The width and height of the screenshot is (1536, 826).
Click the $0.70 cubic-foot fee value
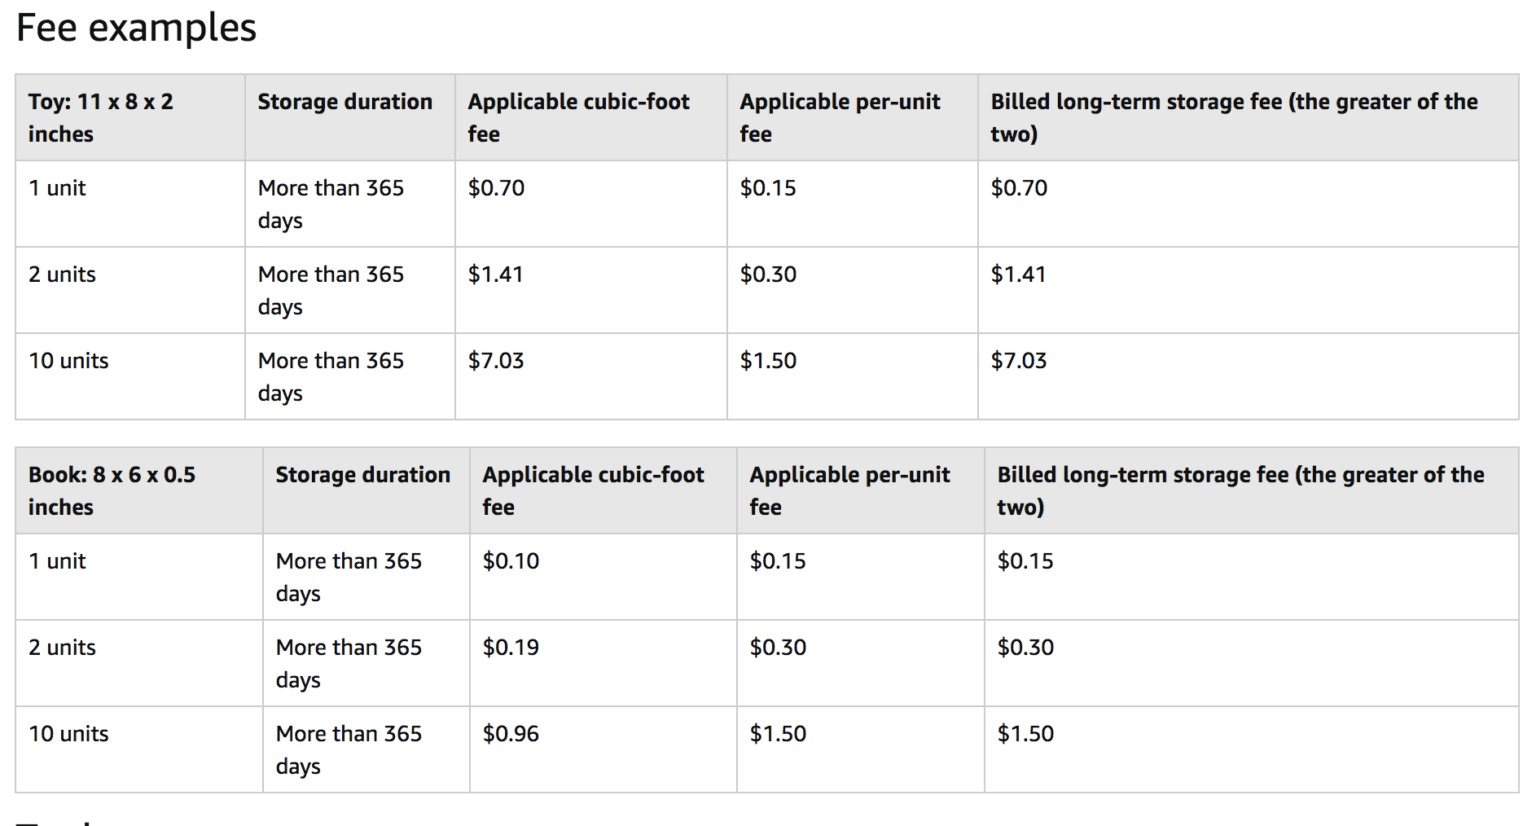(495, 187)
